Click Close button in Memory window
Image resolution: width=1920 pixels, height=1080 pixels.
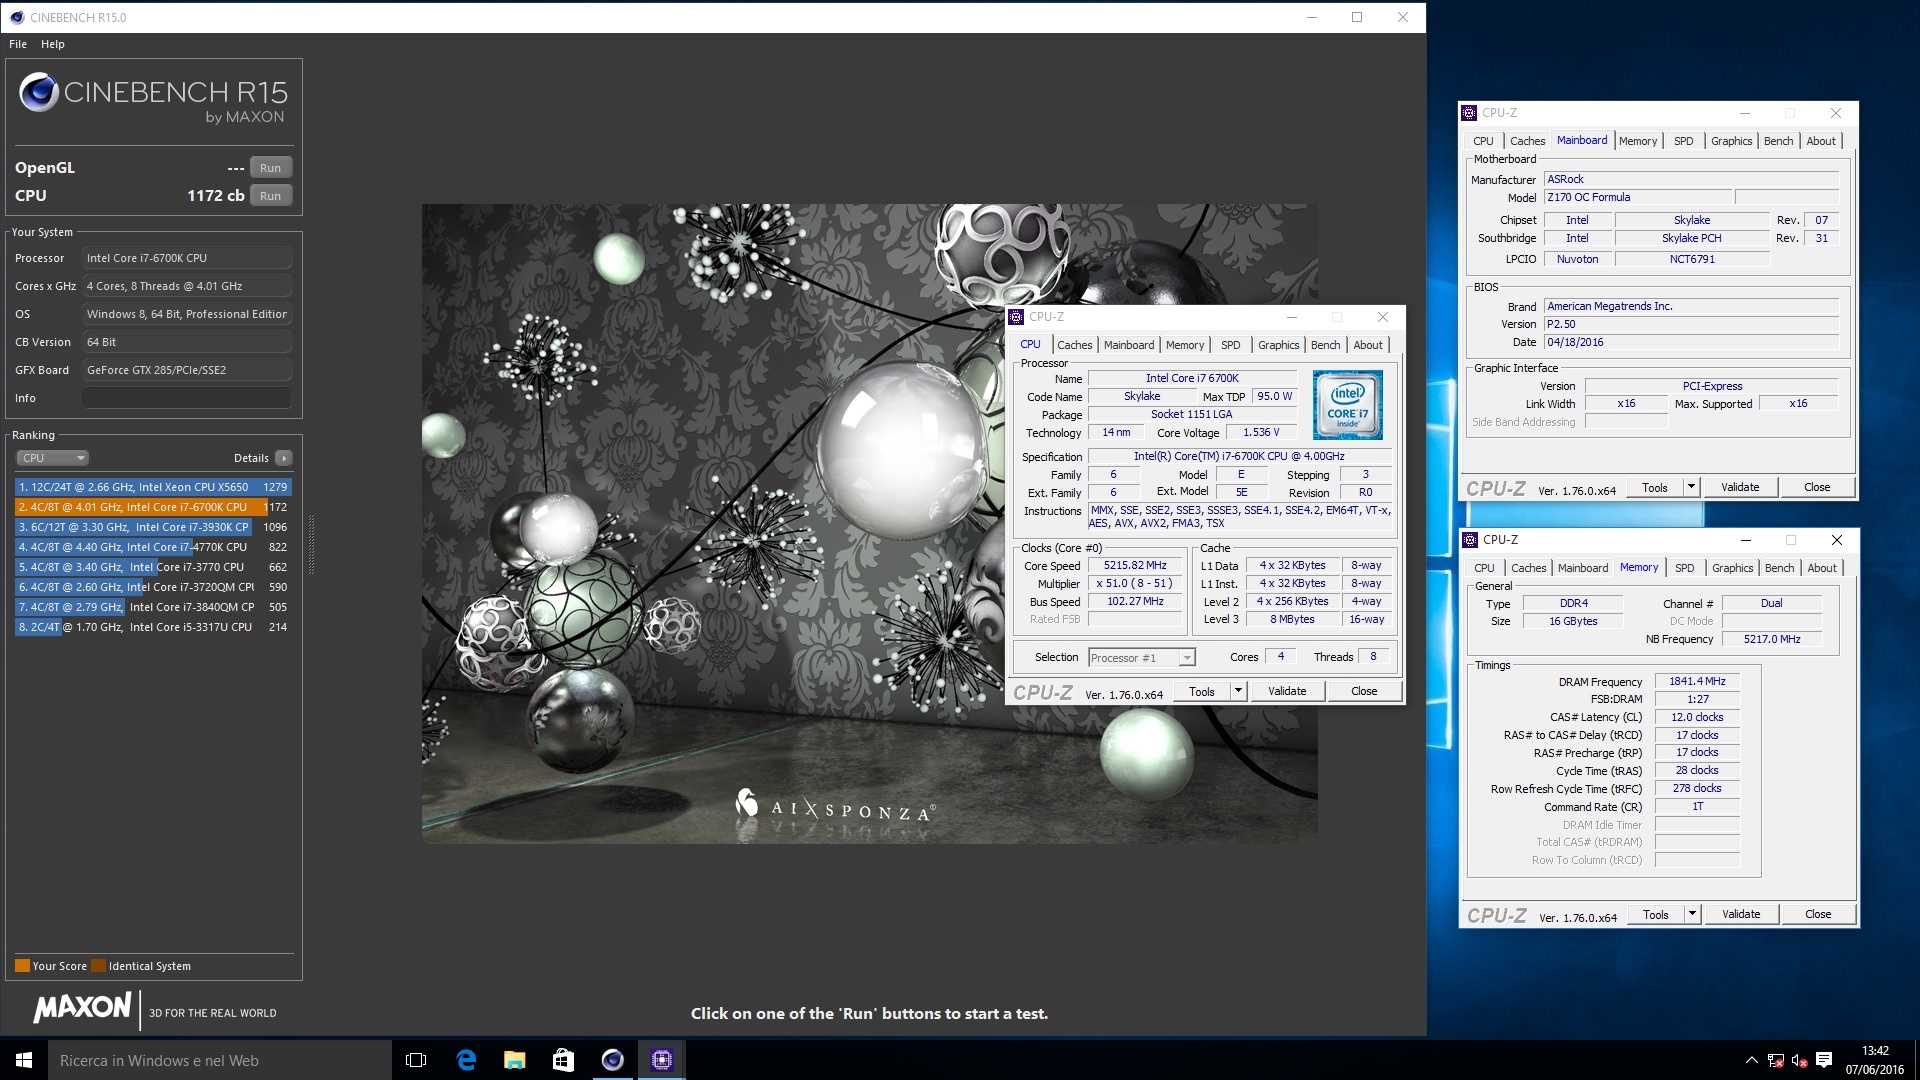1818,914
